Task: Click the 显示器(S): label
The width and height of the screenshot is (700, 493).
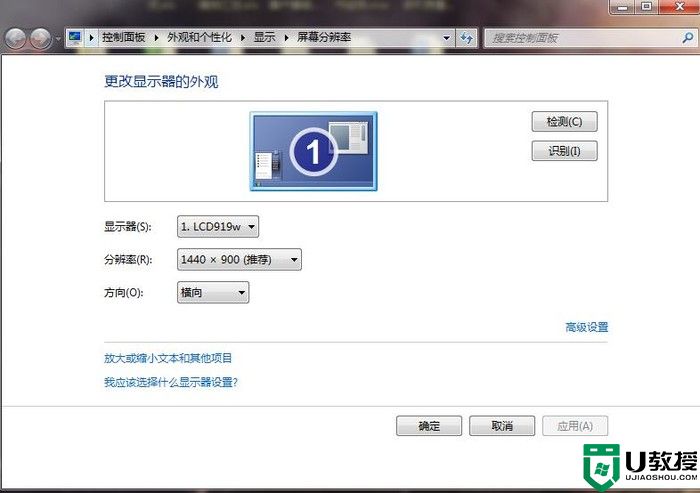Action: 128,227
